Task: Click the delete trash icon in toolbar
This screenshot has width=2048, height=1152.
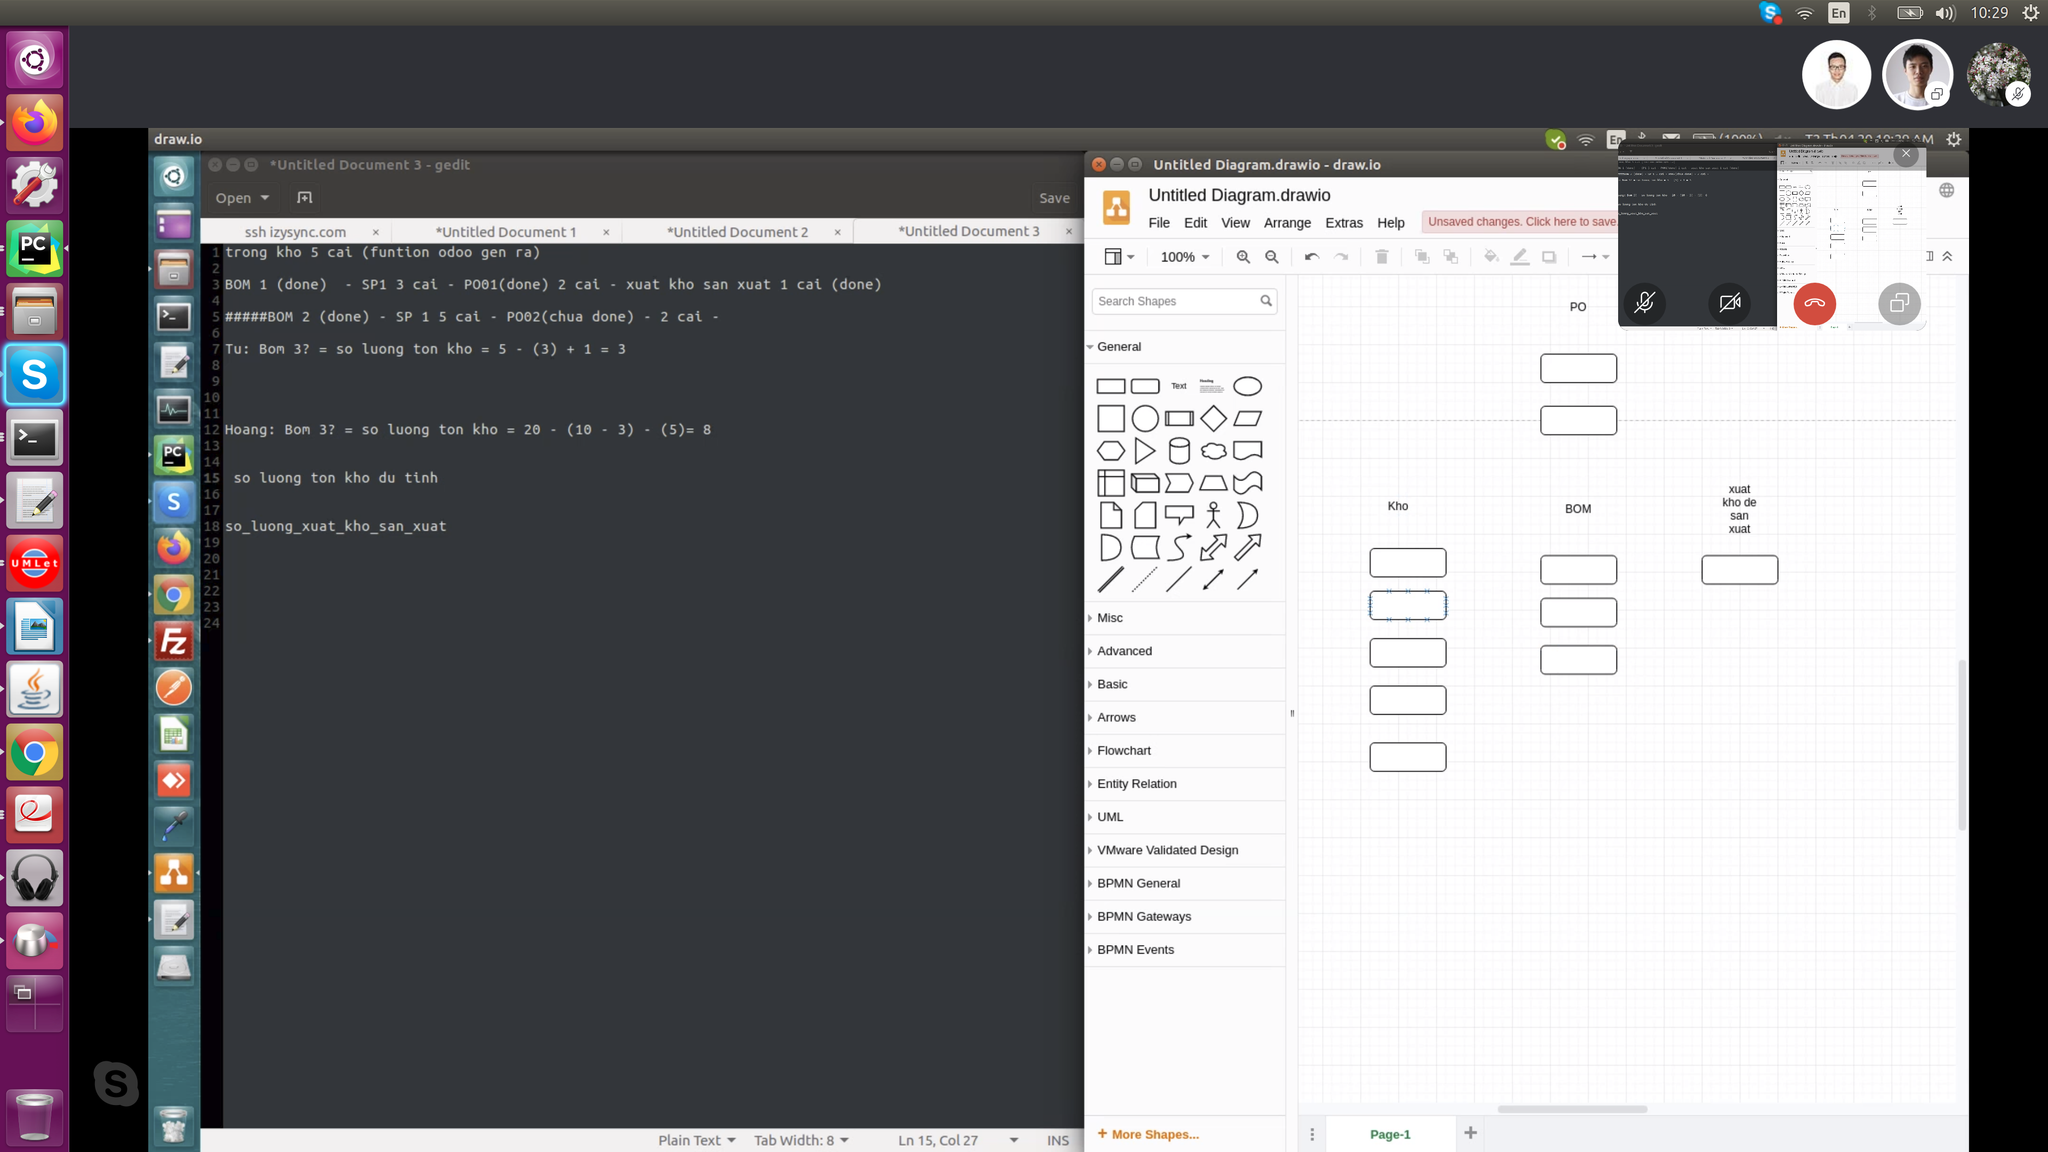Action: [x=1382, y=257]
